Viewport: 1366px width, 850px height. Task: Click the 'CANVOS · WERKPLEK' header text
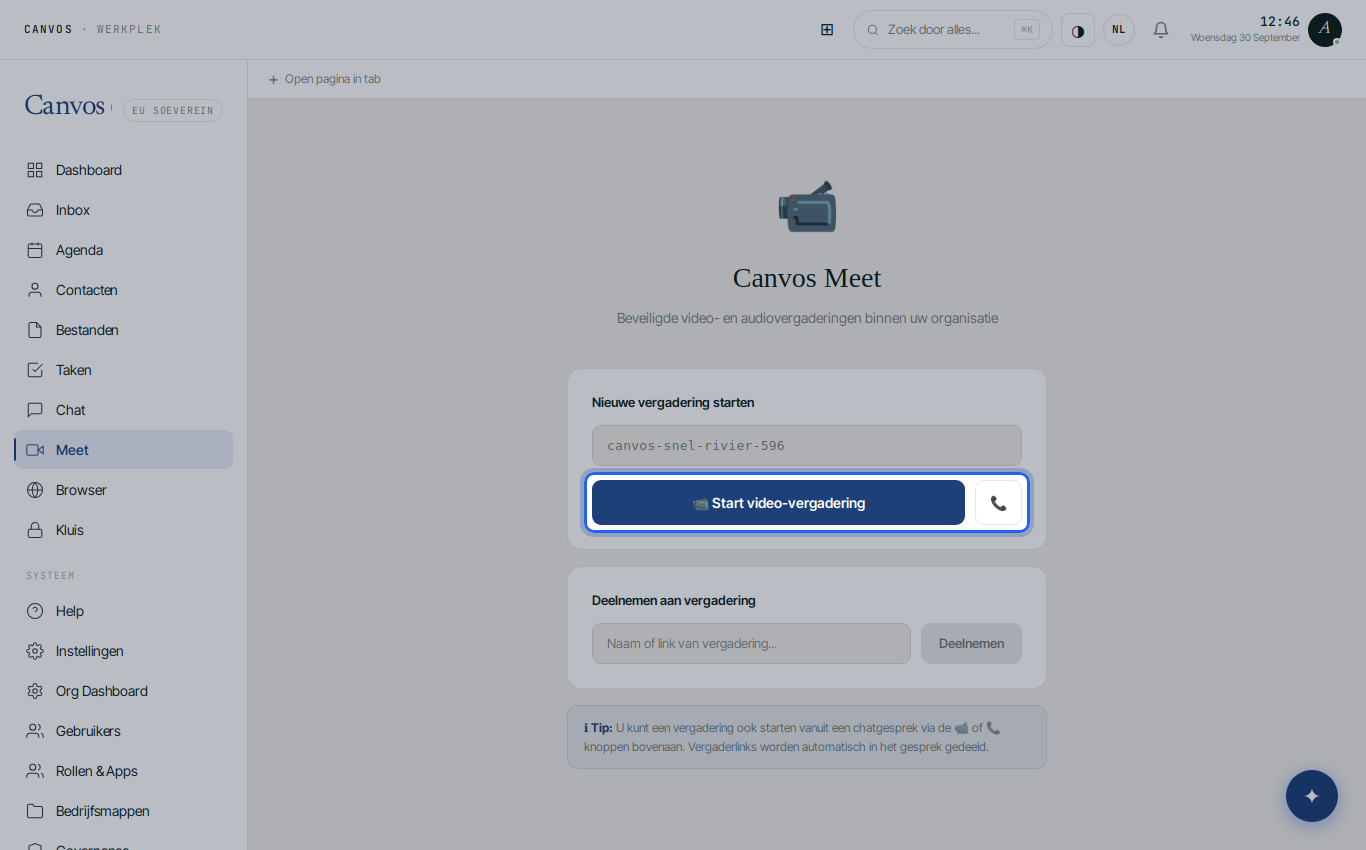93,29
